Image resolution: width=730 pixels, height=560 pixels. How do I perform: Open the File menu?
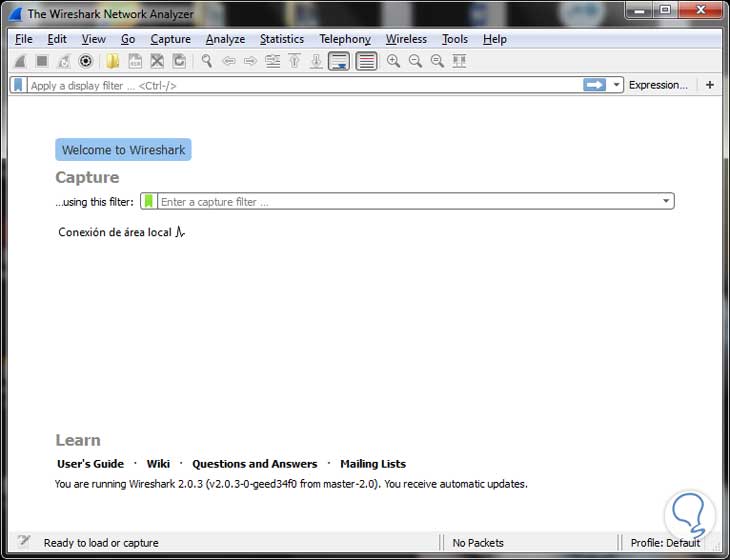(24, 39)
